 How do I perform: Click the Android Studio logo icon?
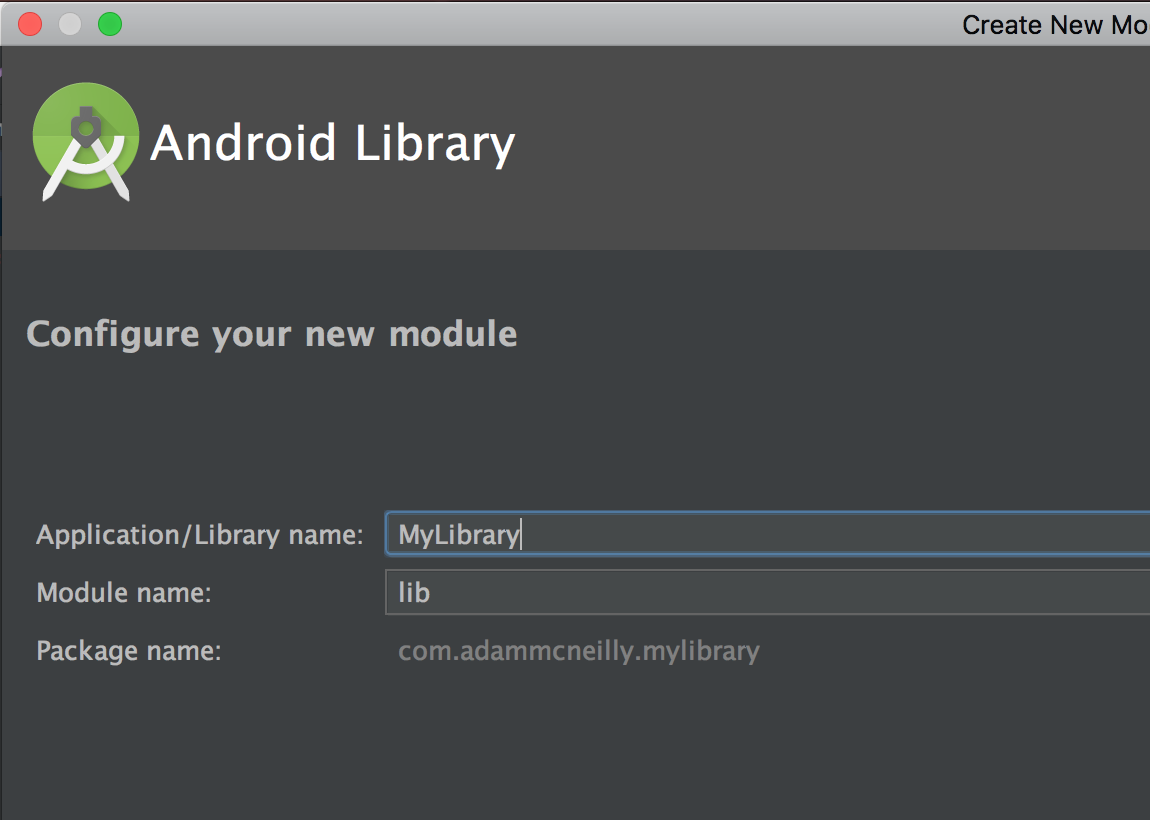click(85, 142)
